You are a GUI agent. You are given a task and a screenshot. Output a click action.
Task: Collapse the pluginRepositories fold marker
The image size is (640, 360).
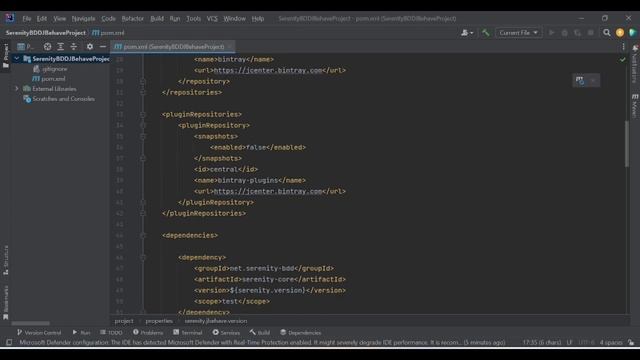click(142, 114)
